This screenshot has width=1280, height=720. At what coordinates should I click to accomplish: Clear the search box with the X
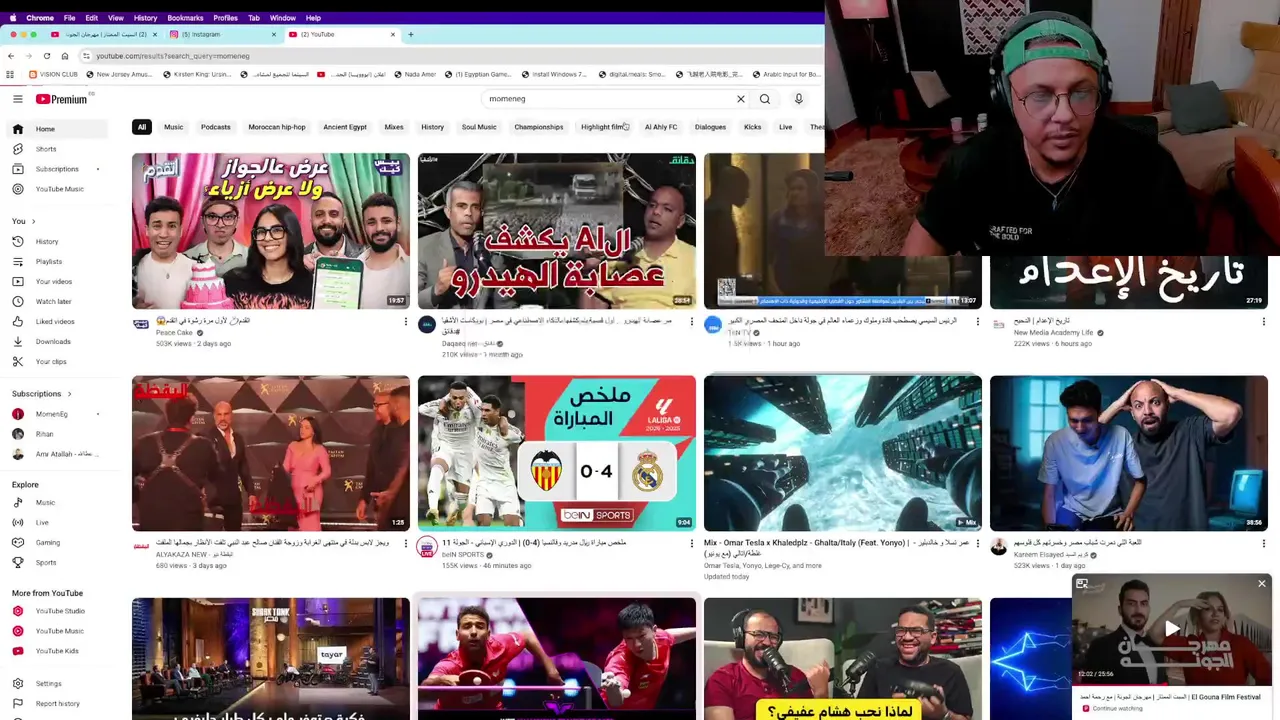point(741,99)
